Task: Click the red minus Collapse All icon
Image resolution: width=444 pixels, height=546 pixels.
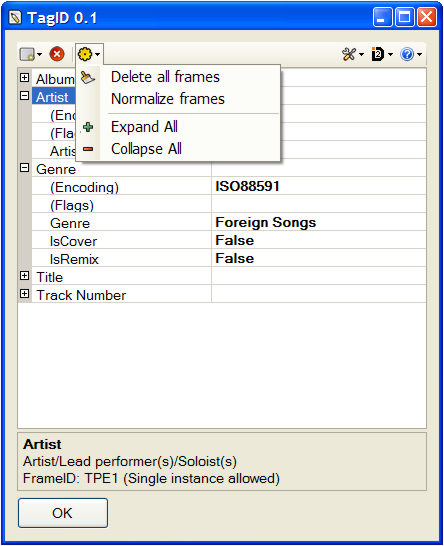Action: 88,149
